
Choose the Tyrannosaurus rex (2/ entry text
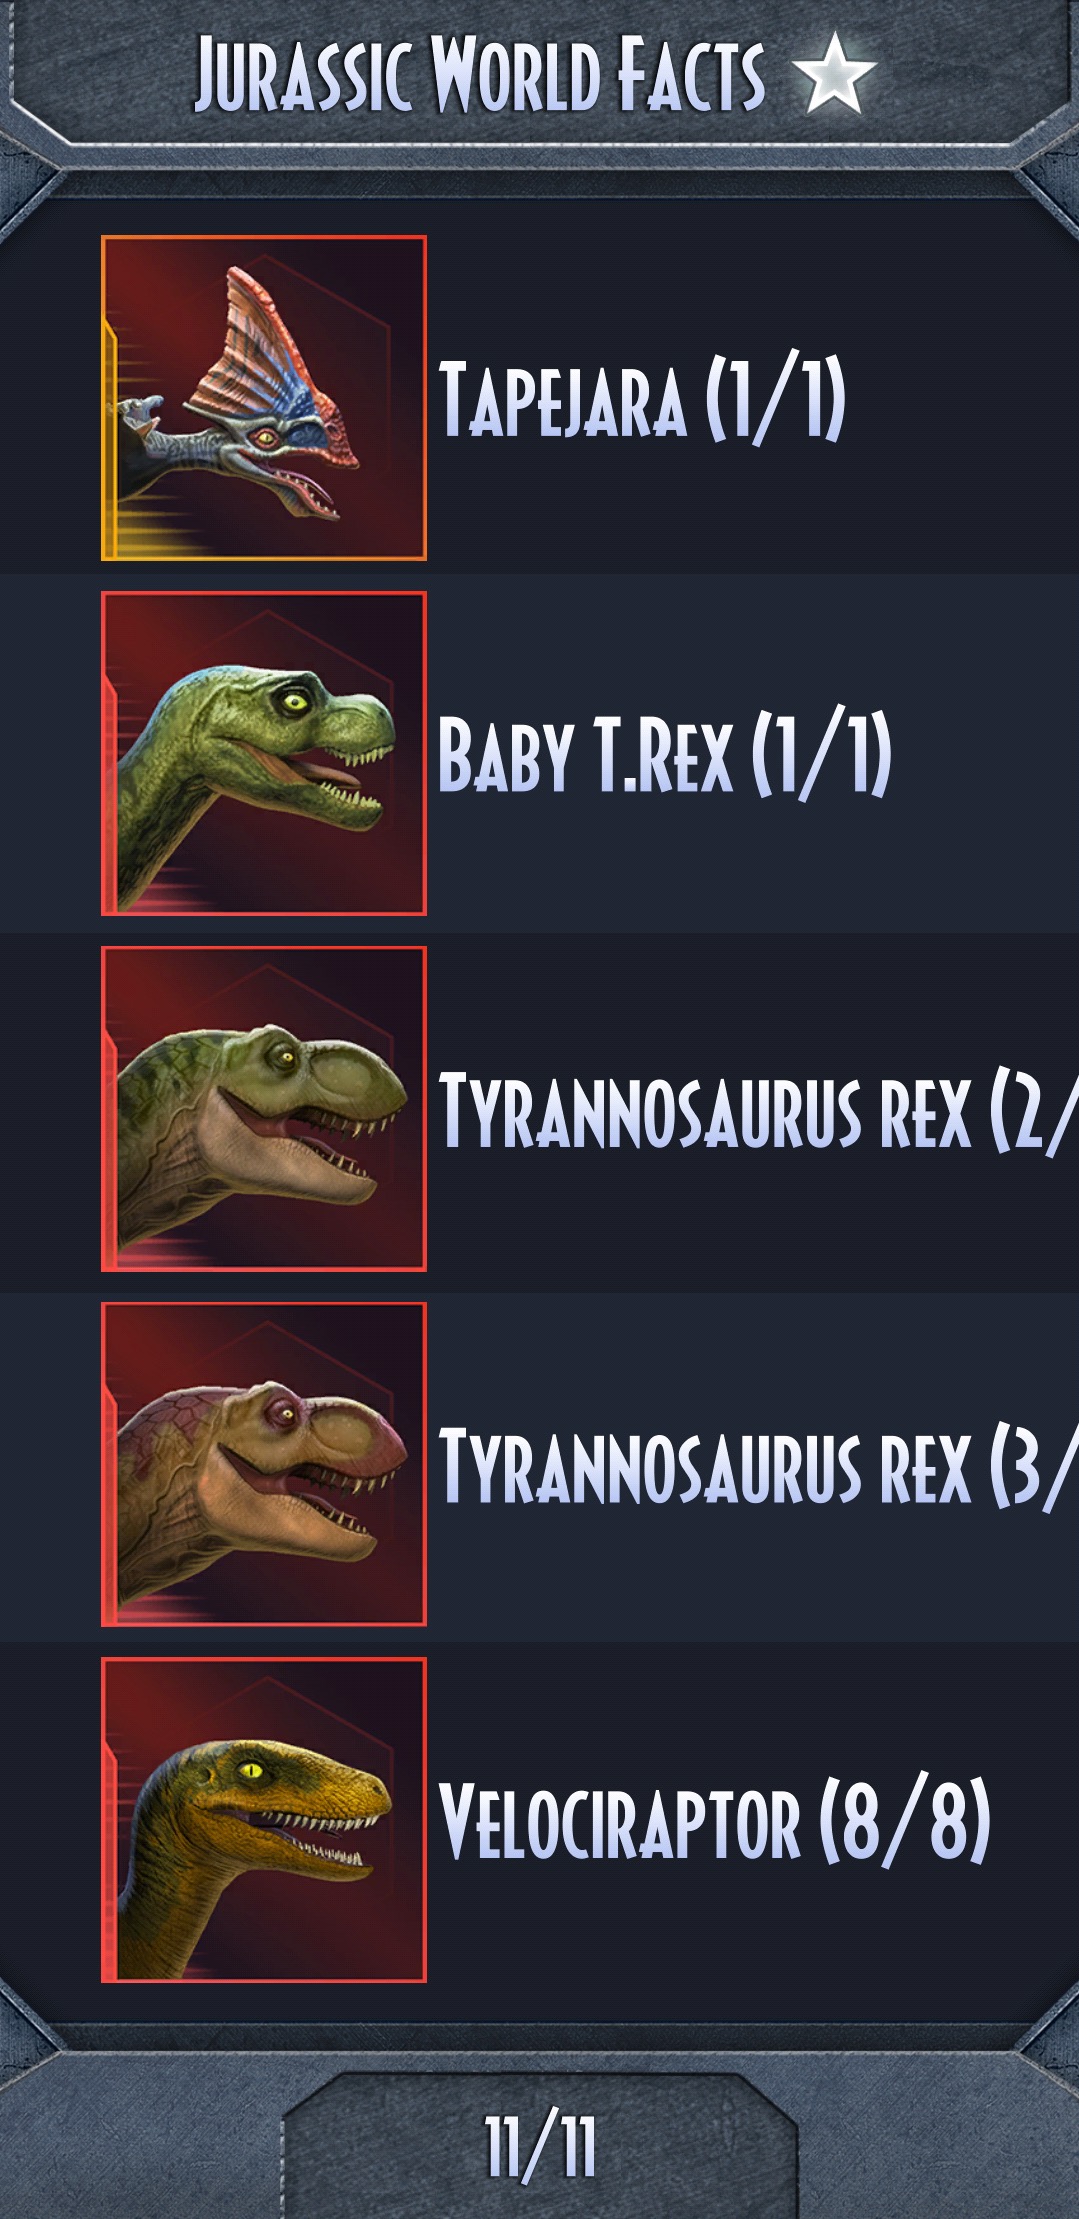tap(758, 1110)
